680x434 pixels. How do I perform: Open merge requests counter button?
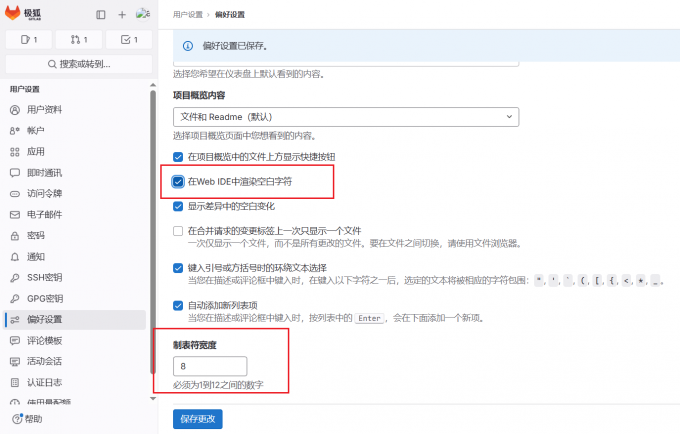[79, 39]
